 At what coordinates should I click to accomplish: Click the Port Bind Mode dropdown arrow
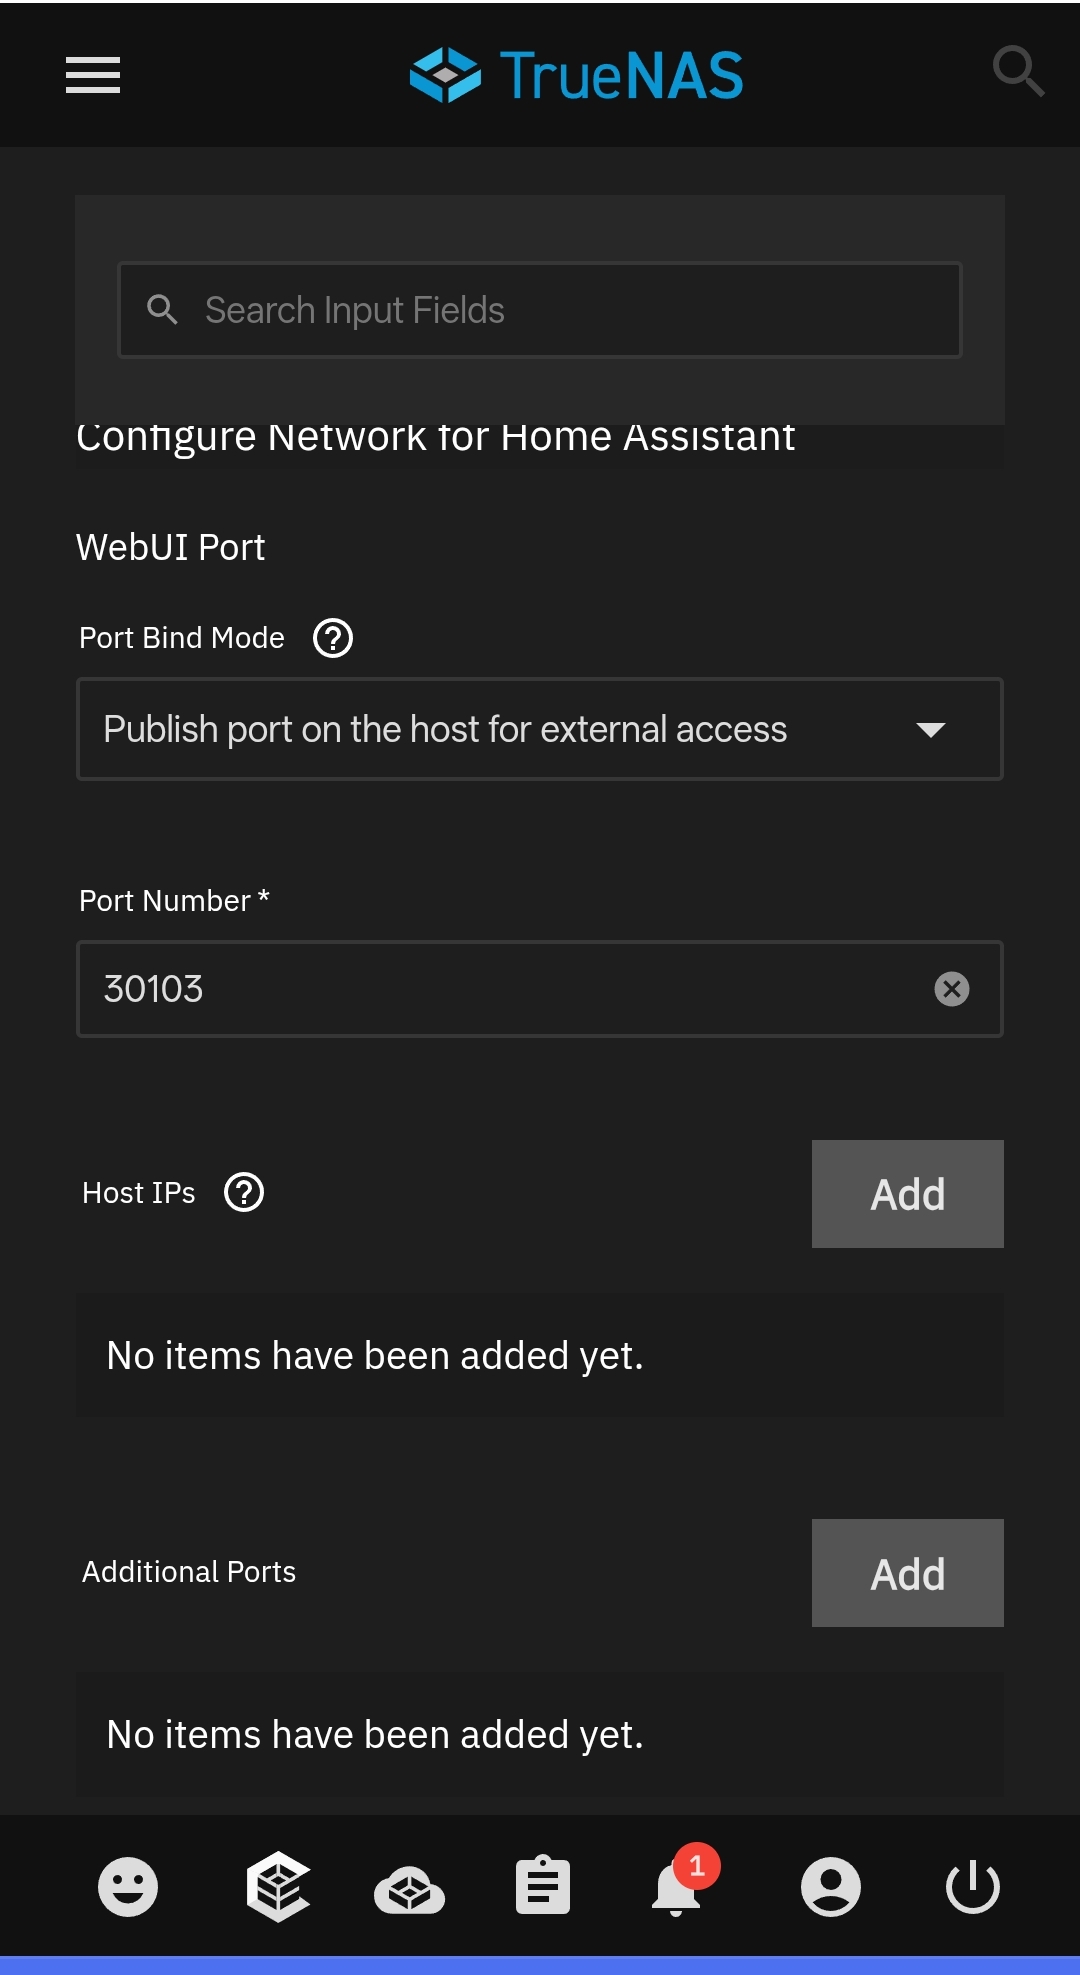931,730
